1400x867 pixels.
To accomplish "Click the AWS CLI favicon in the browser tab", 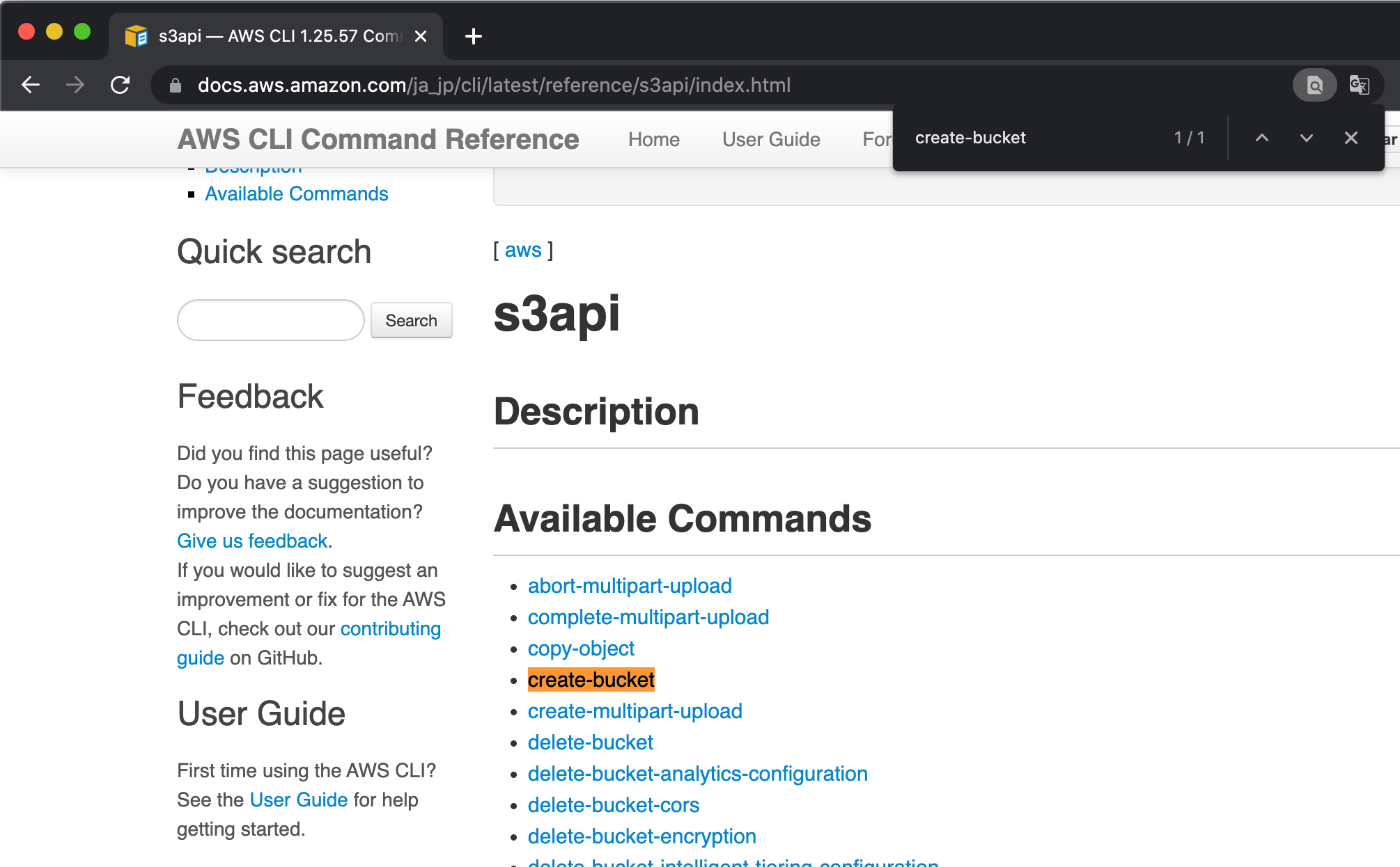I will (135, 35).
